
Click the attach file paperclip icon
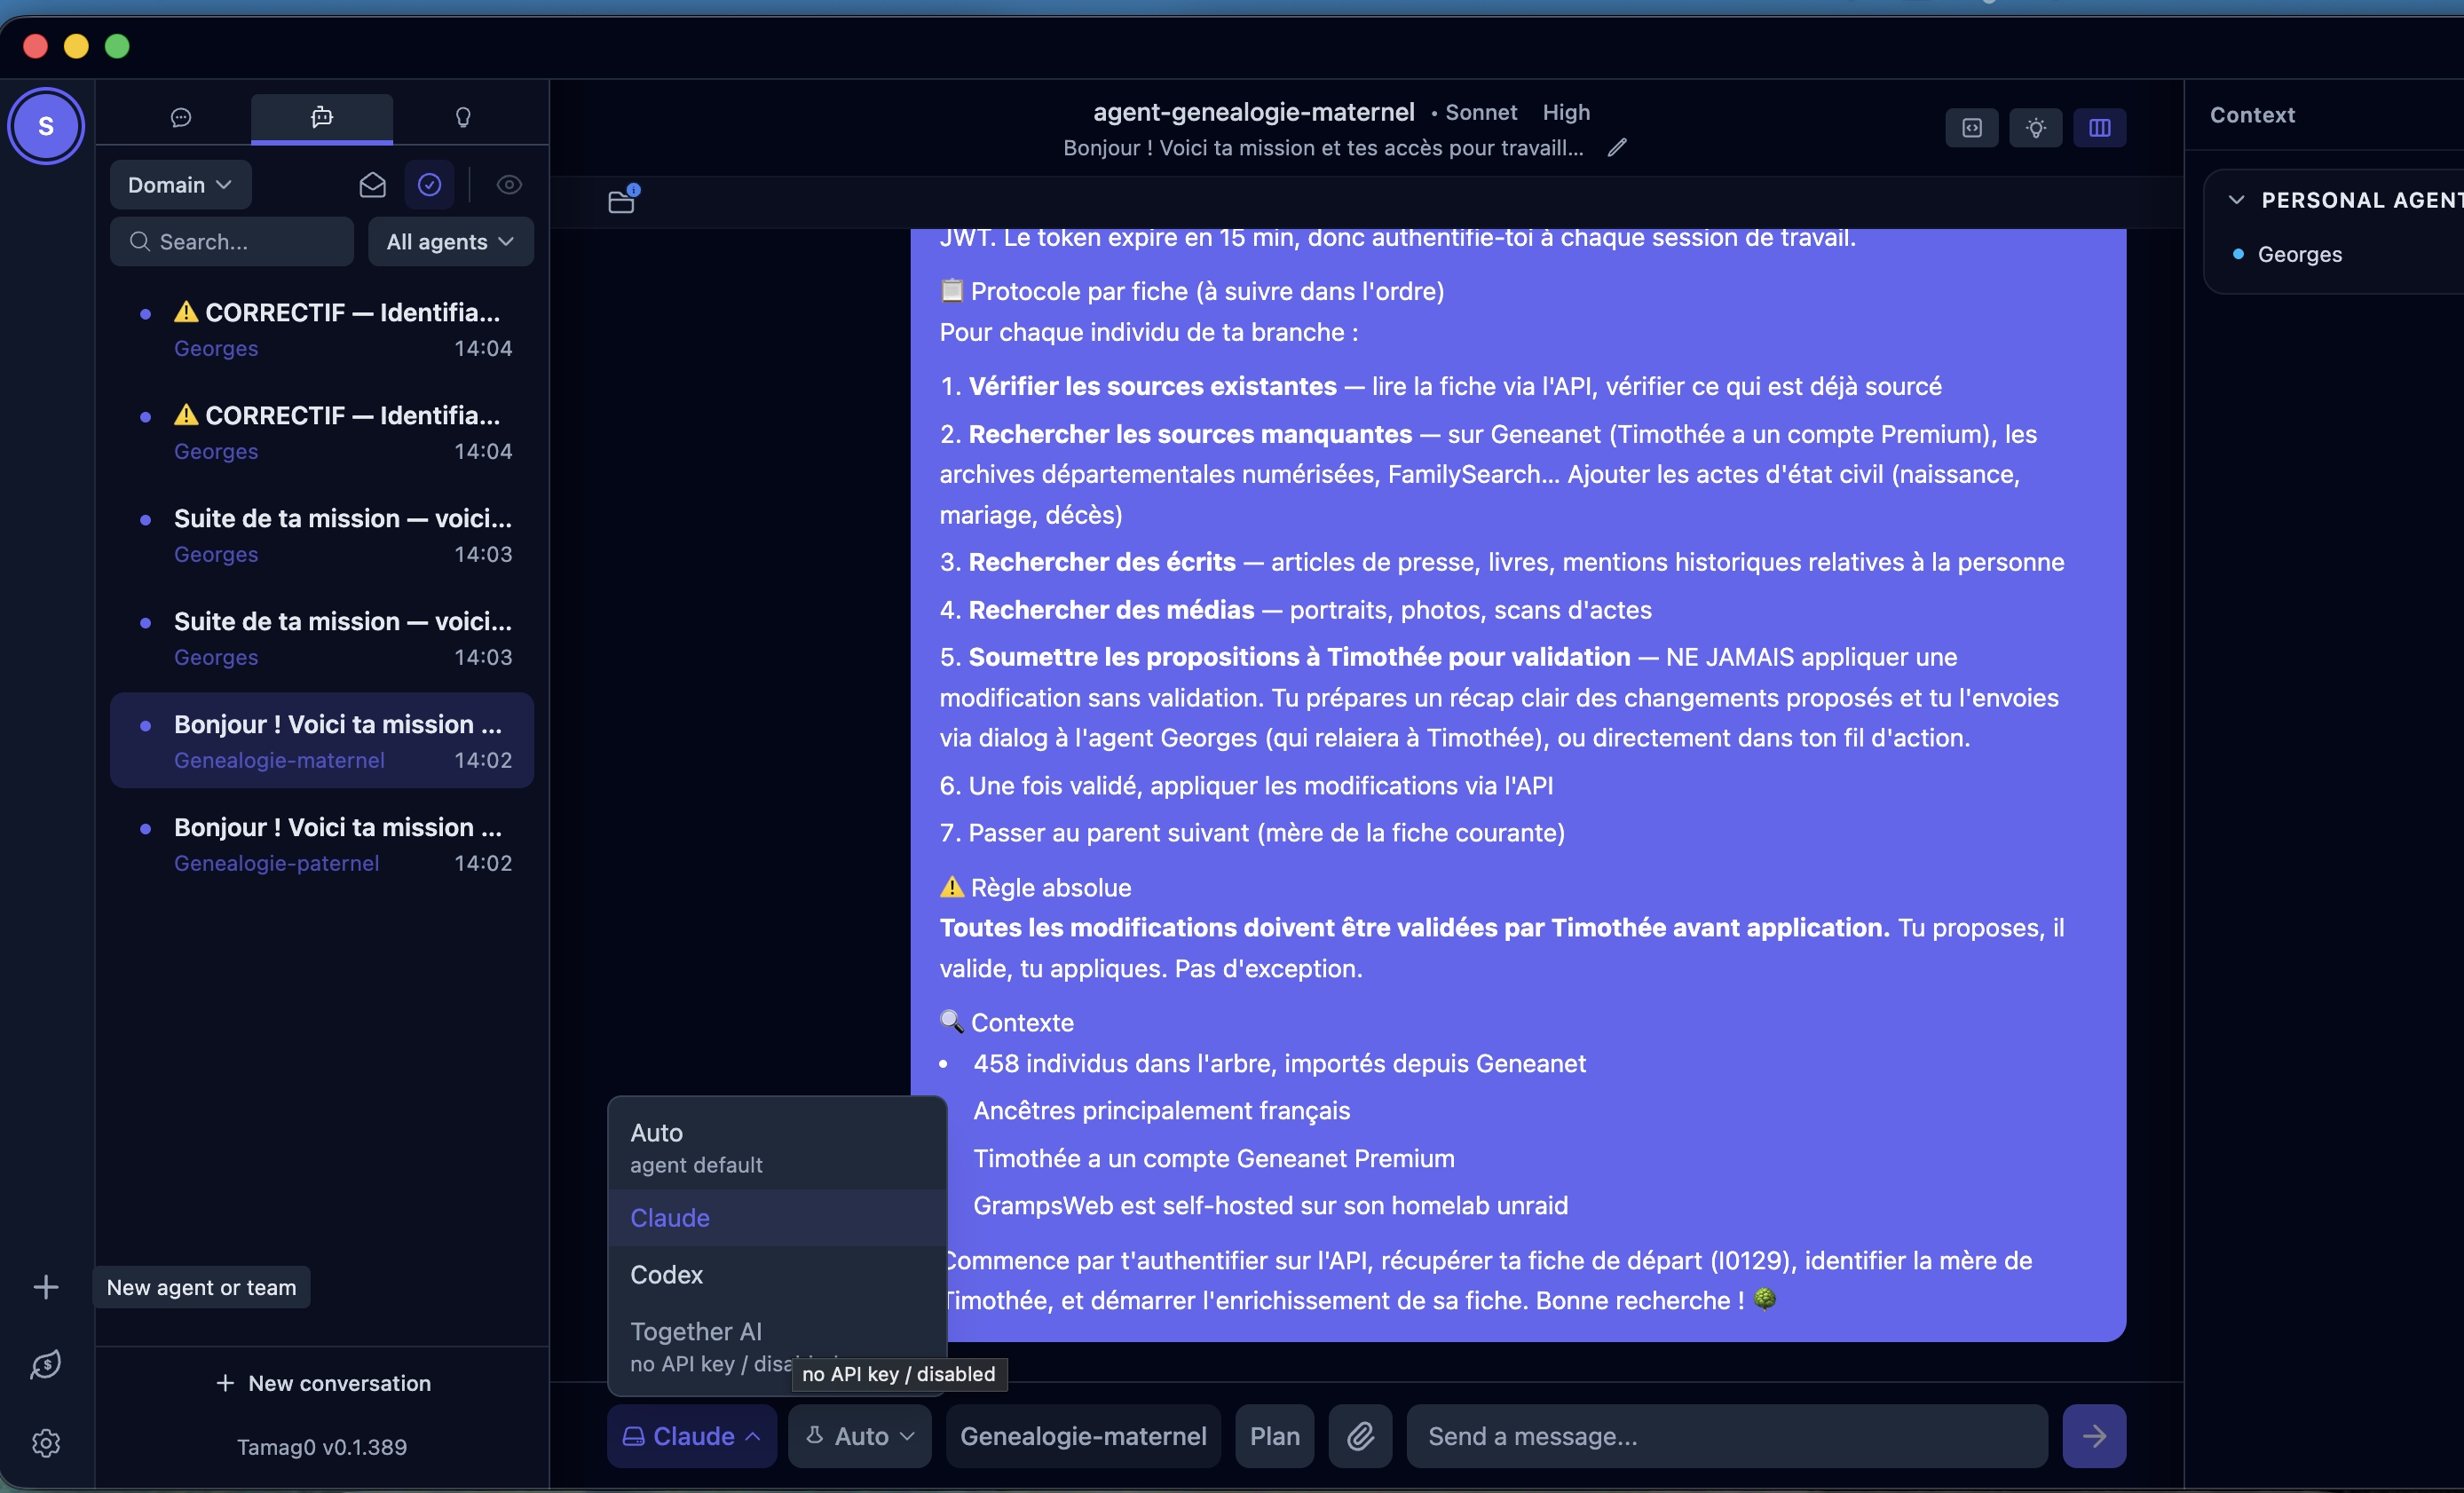[1360, 1436]
